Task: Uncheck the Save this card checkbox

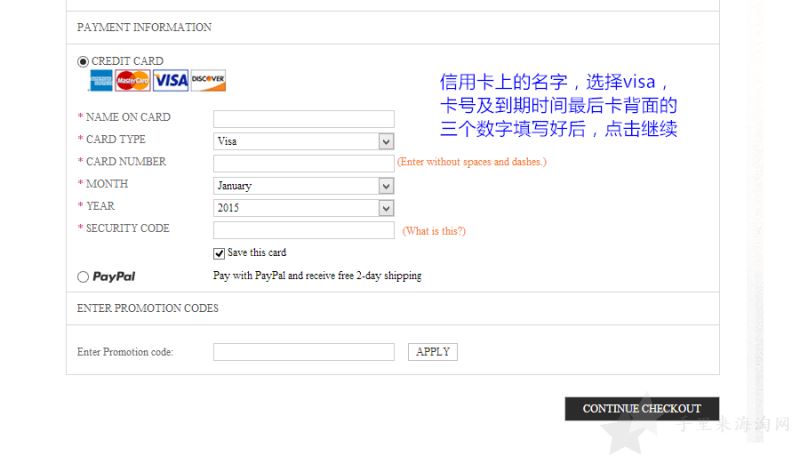Action: point(219,253)
